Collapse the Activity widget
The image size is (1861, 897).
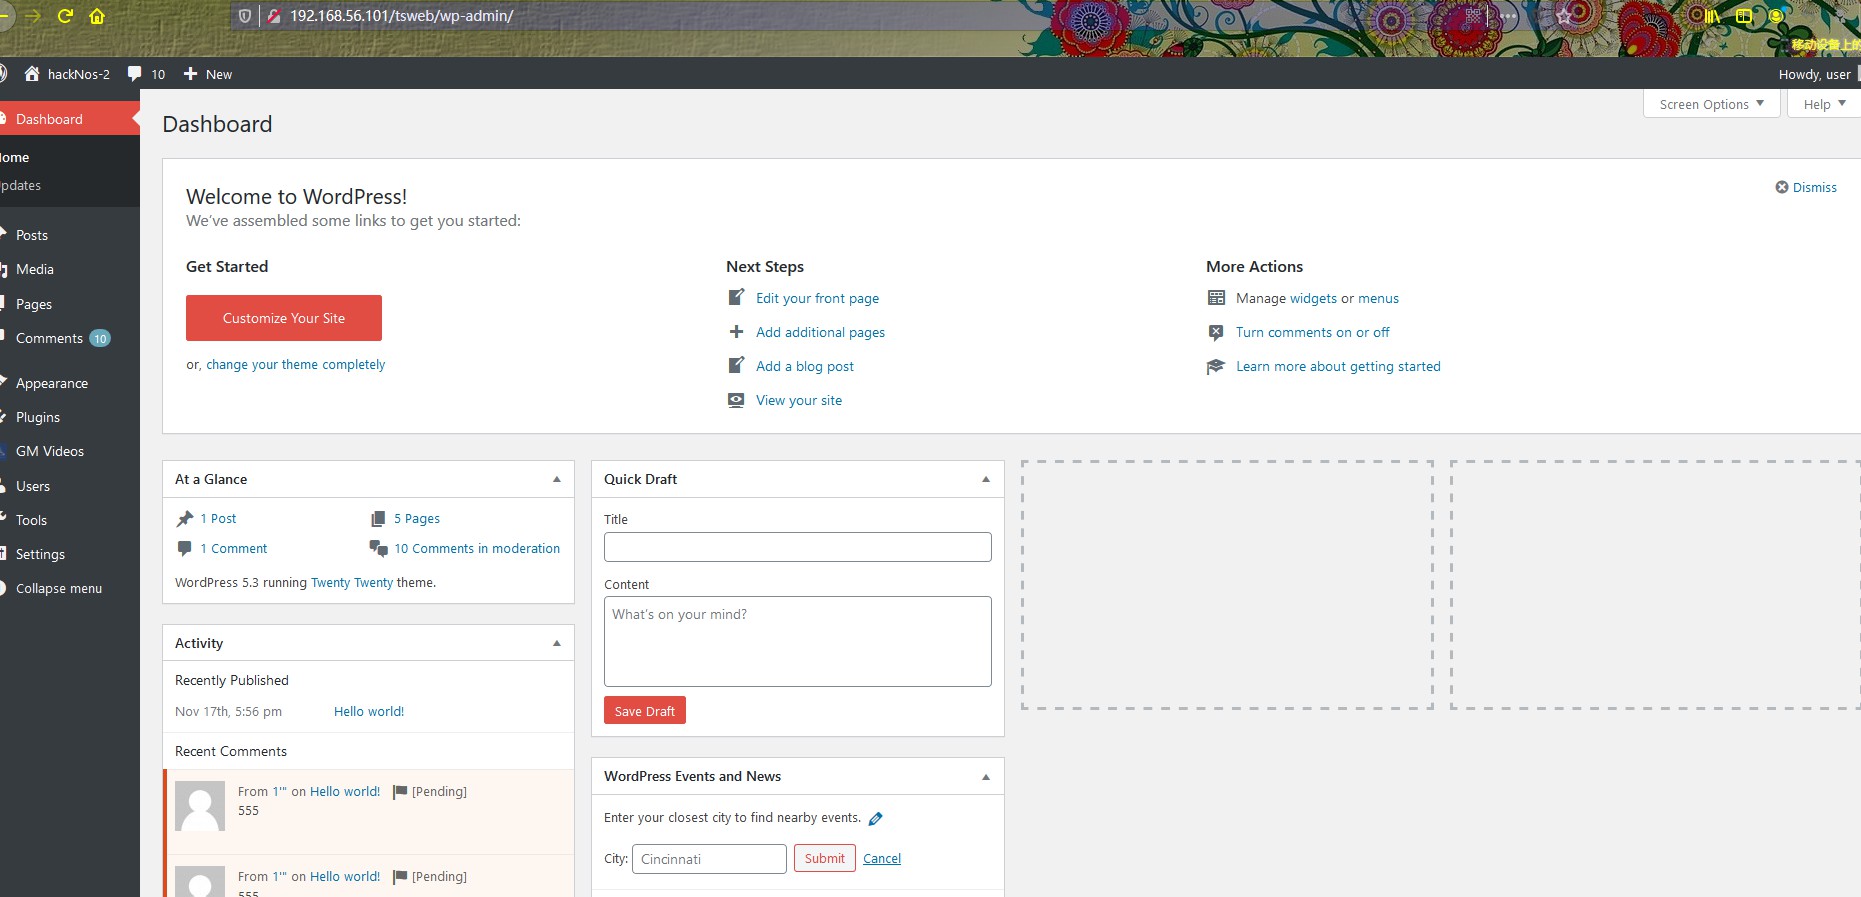coord(557,643)
